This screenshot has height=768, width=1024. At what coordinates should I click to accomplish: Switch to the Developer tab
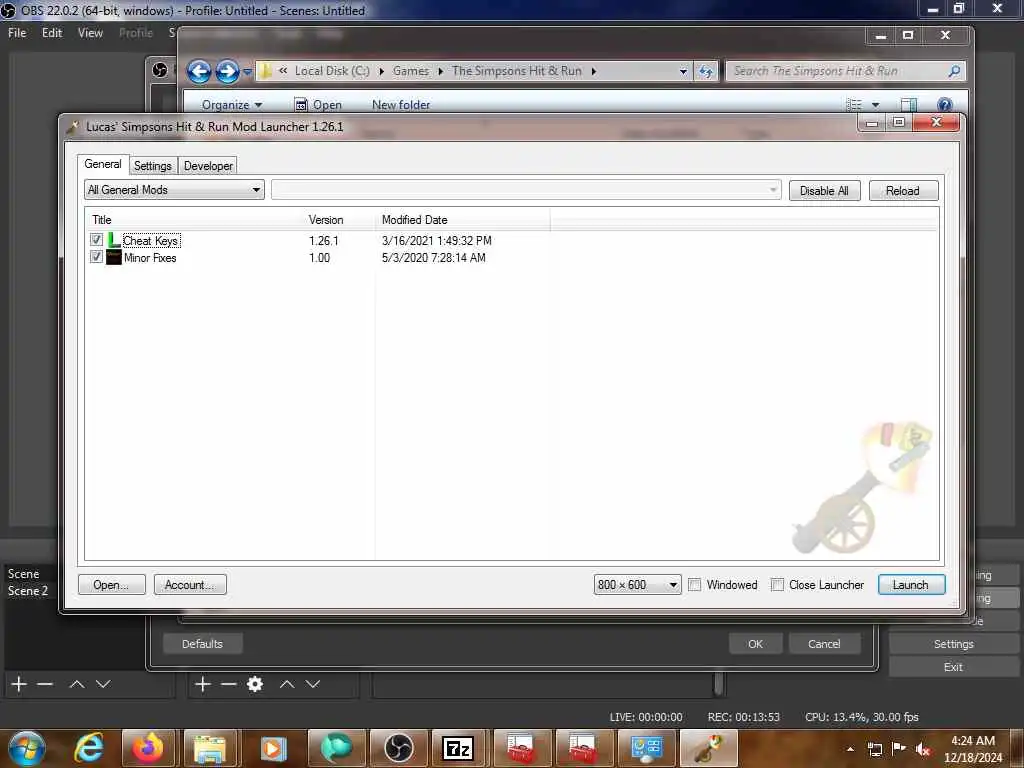208,166
